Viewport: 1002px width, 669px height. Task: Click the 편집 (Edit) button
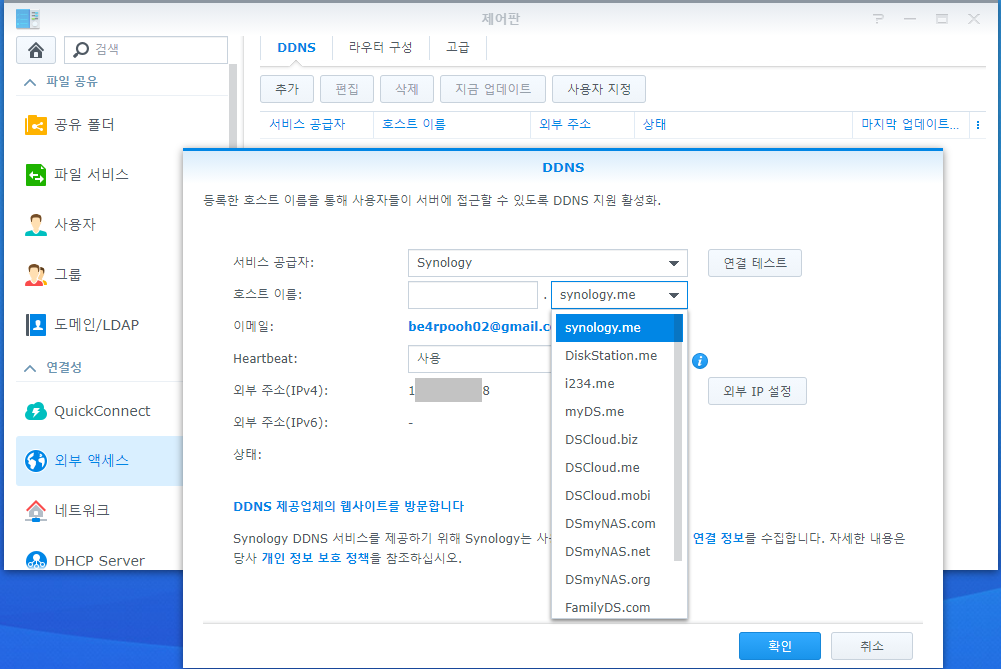pyautogui.click(x=347, y=89)
